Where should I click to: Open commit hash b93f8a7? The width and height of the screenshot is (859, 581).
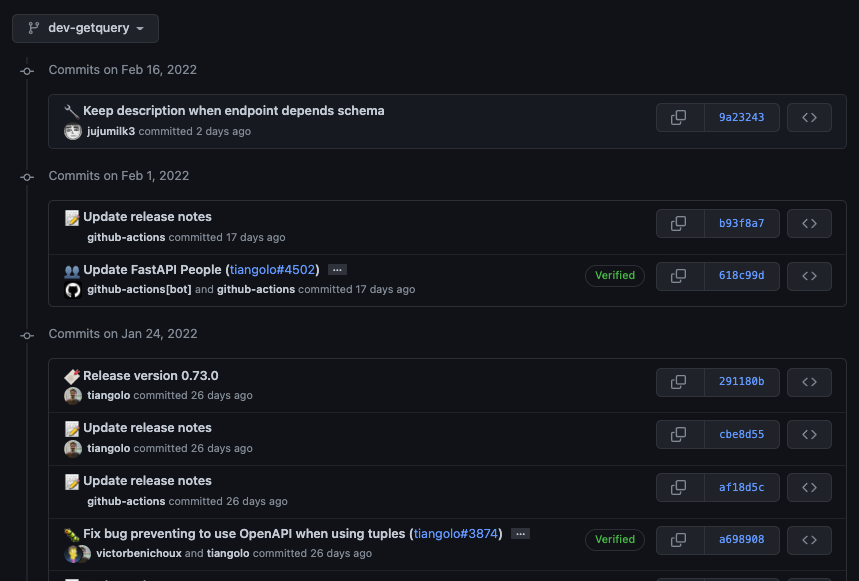coord(741,223)
